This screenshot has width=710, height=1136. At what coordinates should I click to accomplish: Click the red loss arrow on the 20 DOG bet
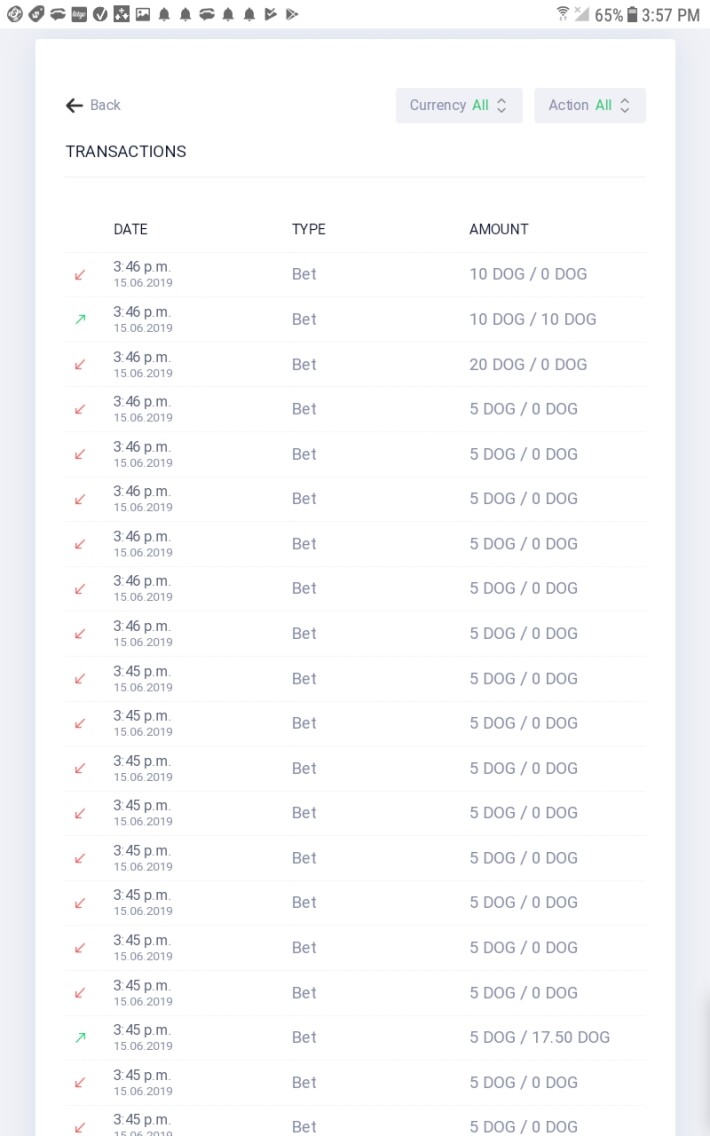click(x=80, y=364)
